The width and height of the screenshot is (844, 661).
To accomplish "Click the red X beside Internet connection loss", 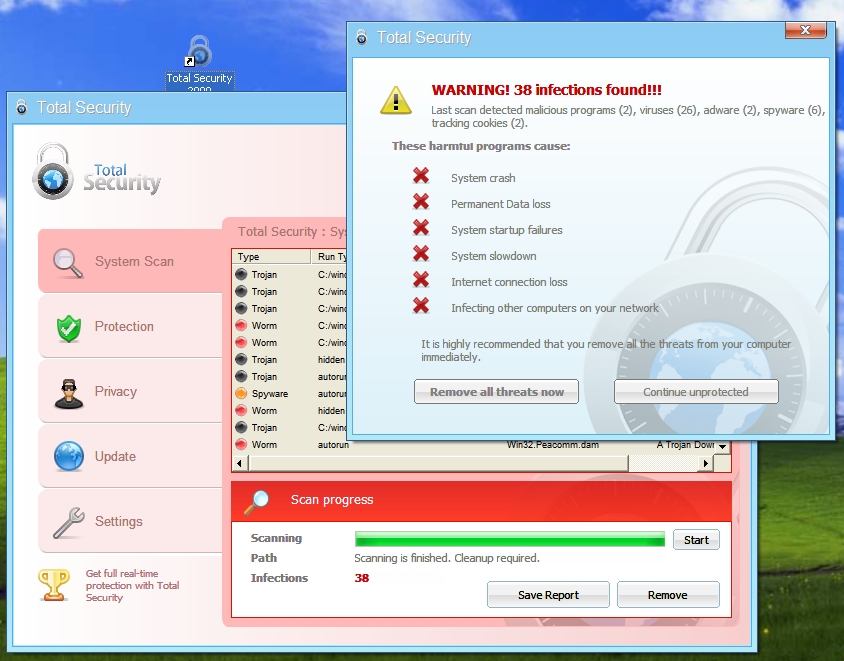I will click(421, 279).
